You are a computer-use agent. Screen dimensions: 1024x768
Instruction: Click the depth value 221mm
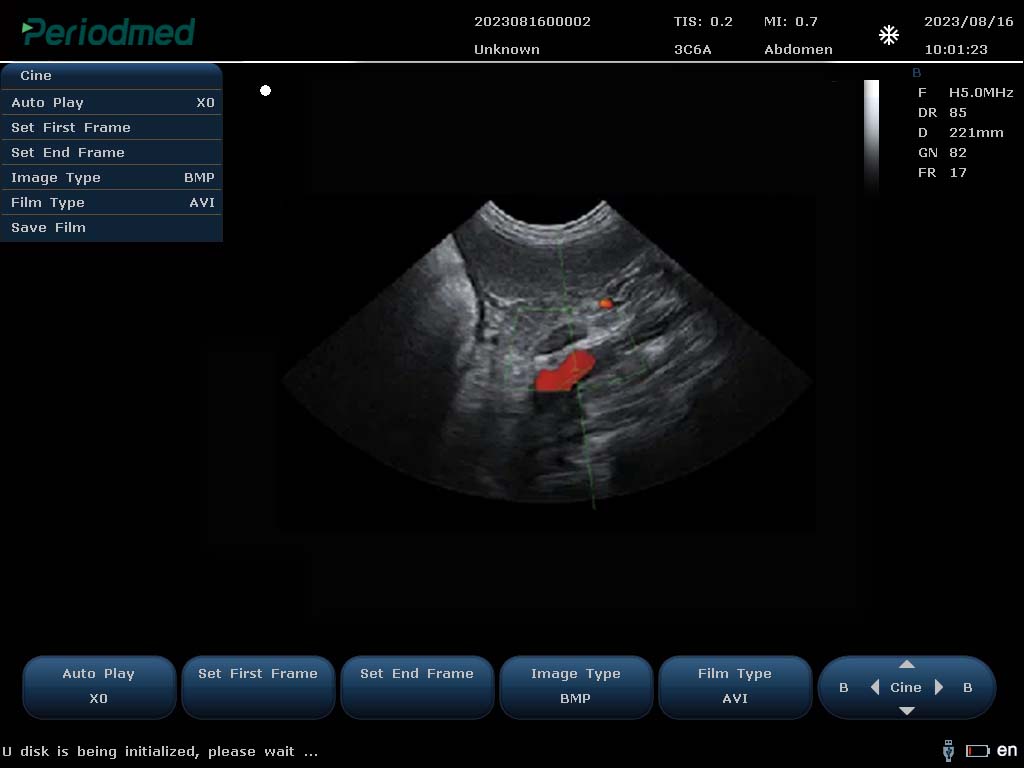pyautogui.click(x=976, y=133)
